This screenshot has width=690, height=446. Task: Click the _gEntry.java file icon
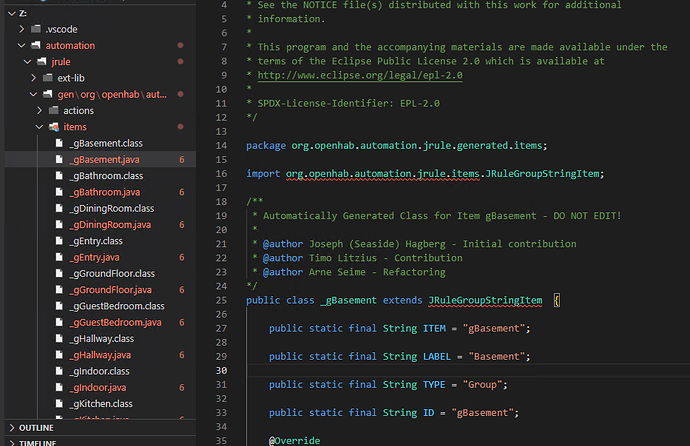[x=59, y=257]
